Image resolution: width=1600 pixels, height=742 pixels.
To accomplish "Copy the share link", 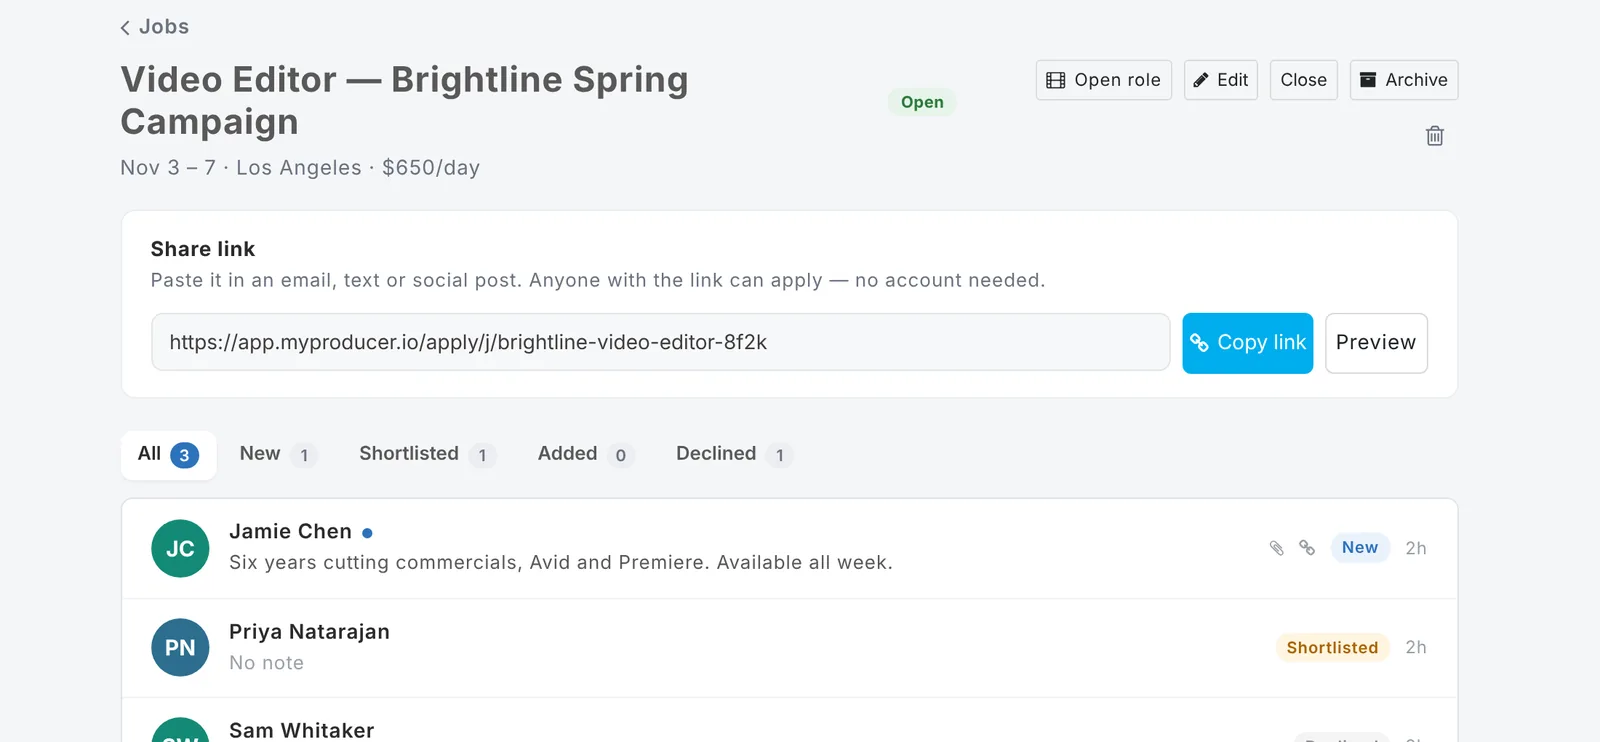I will (x=1248, y=343).
